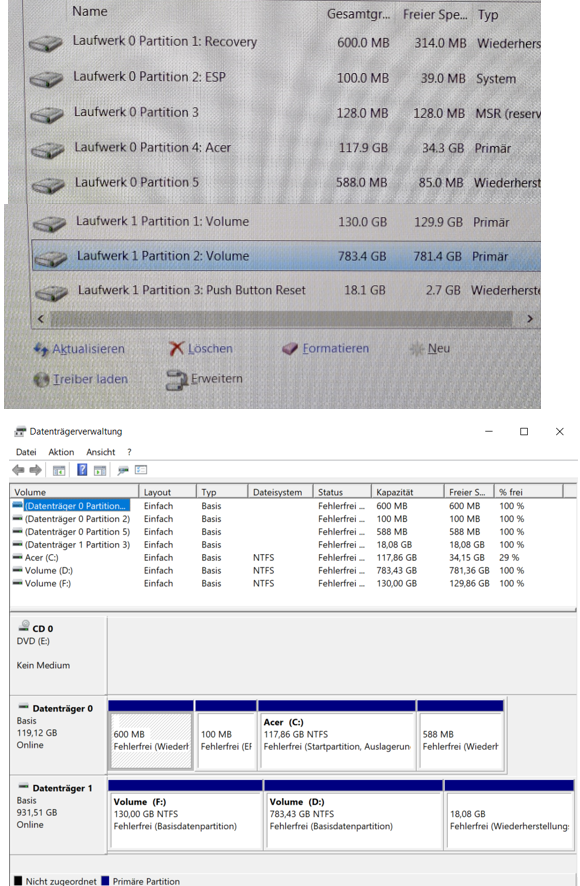Screen dimensions: 580x886
Task: Click the connect drive toolbar icon
Action: click(123, 470)
